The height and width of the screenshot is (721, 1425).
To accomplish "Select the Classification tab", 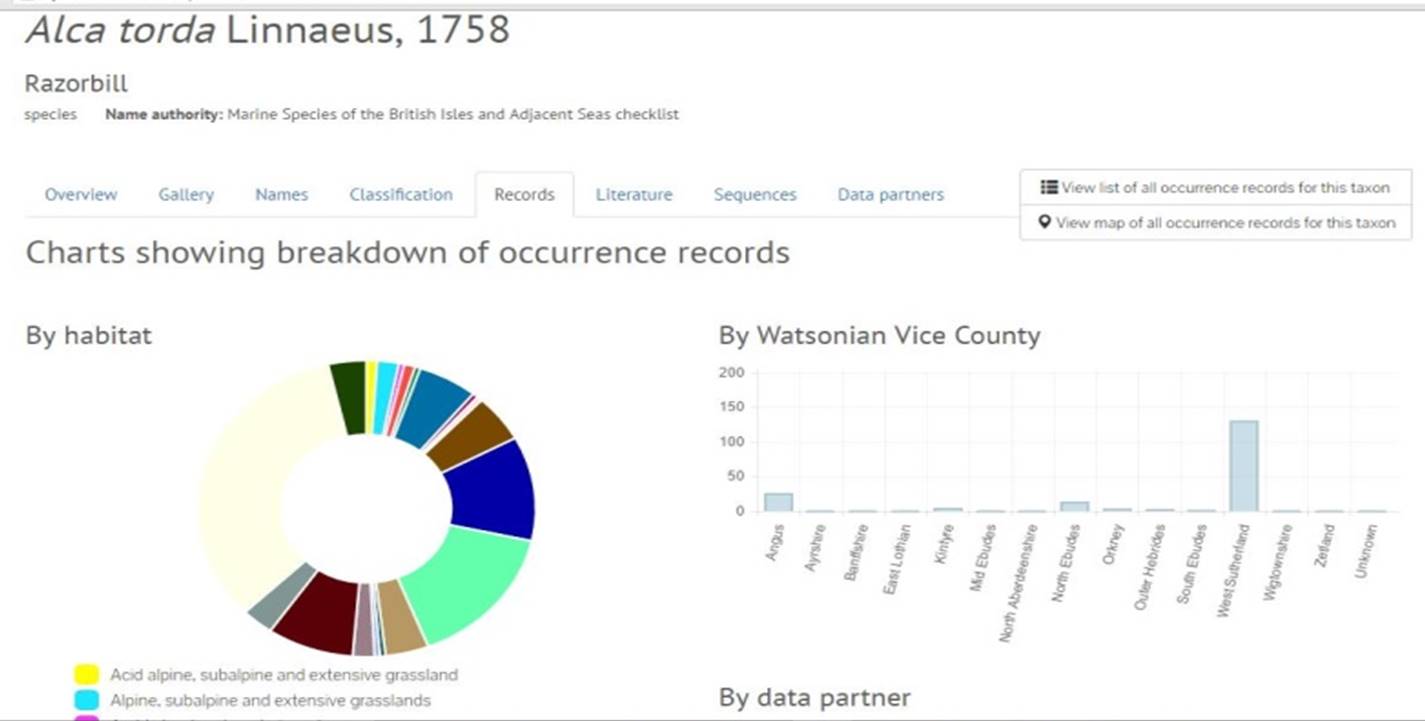I will (400, 195).
